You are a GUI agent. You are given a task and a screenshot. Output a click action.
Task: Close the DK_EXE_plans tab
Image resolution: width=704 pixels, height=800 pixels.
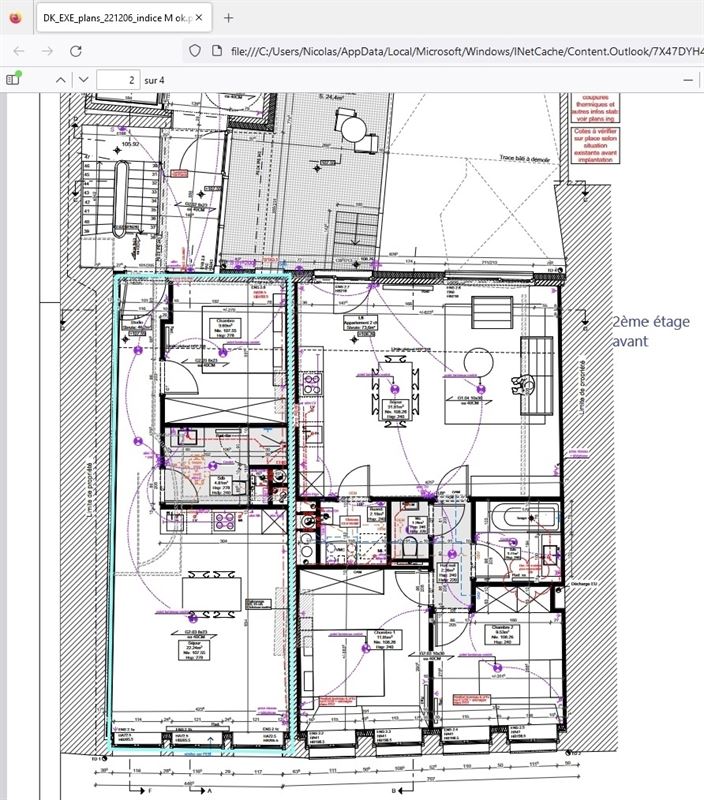198,17
